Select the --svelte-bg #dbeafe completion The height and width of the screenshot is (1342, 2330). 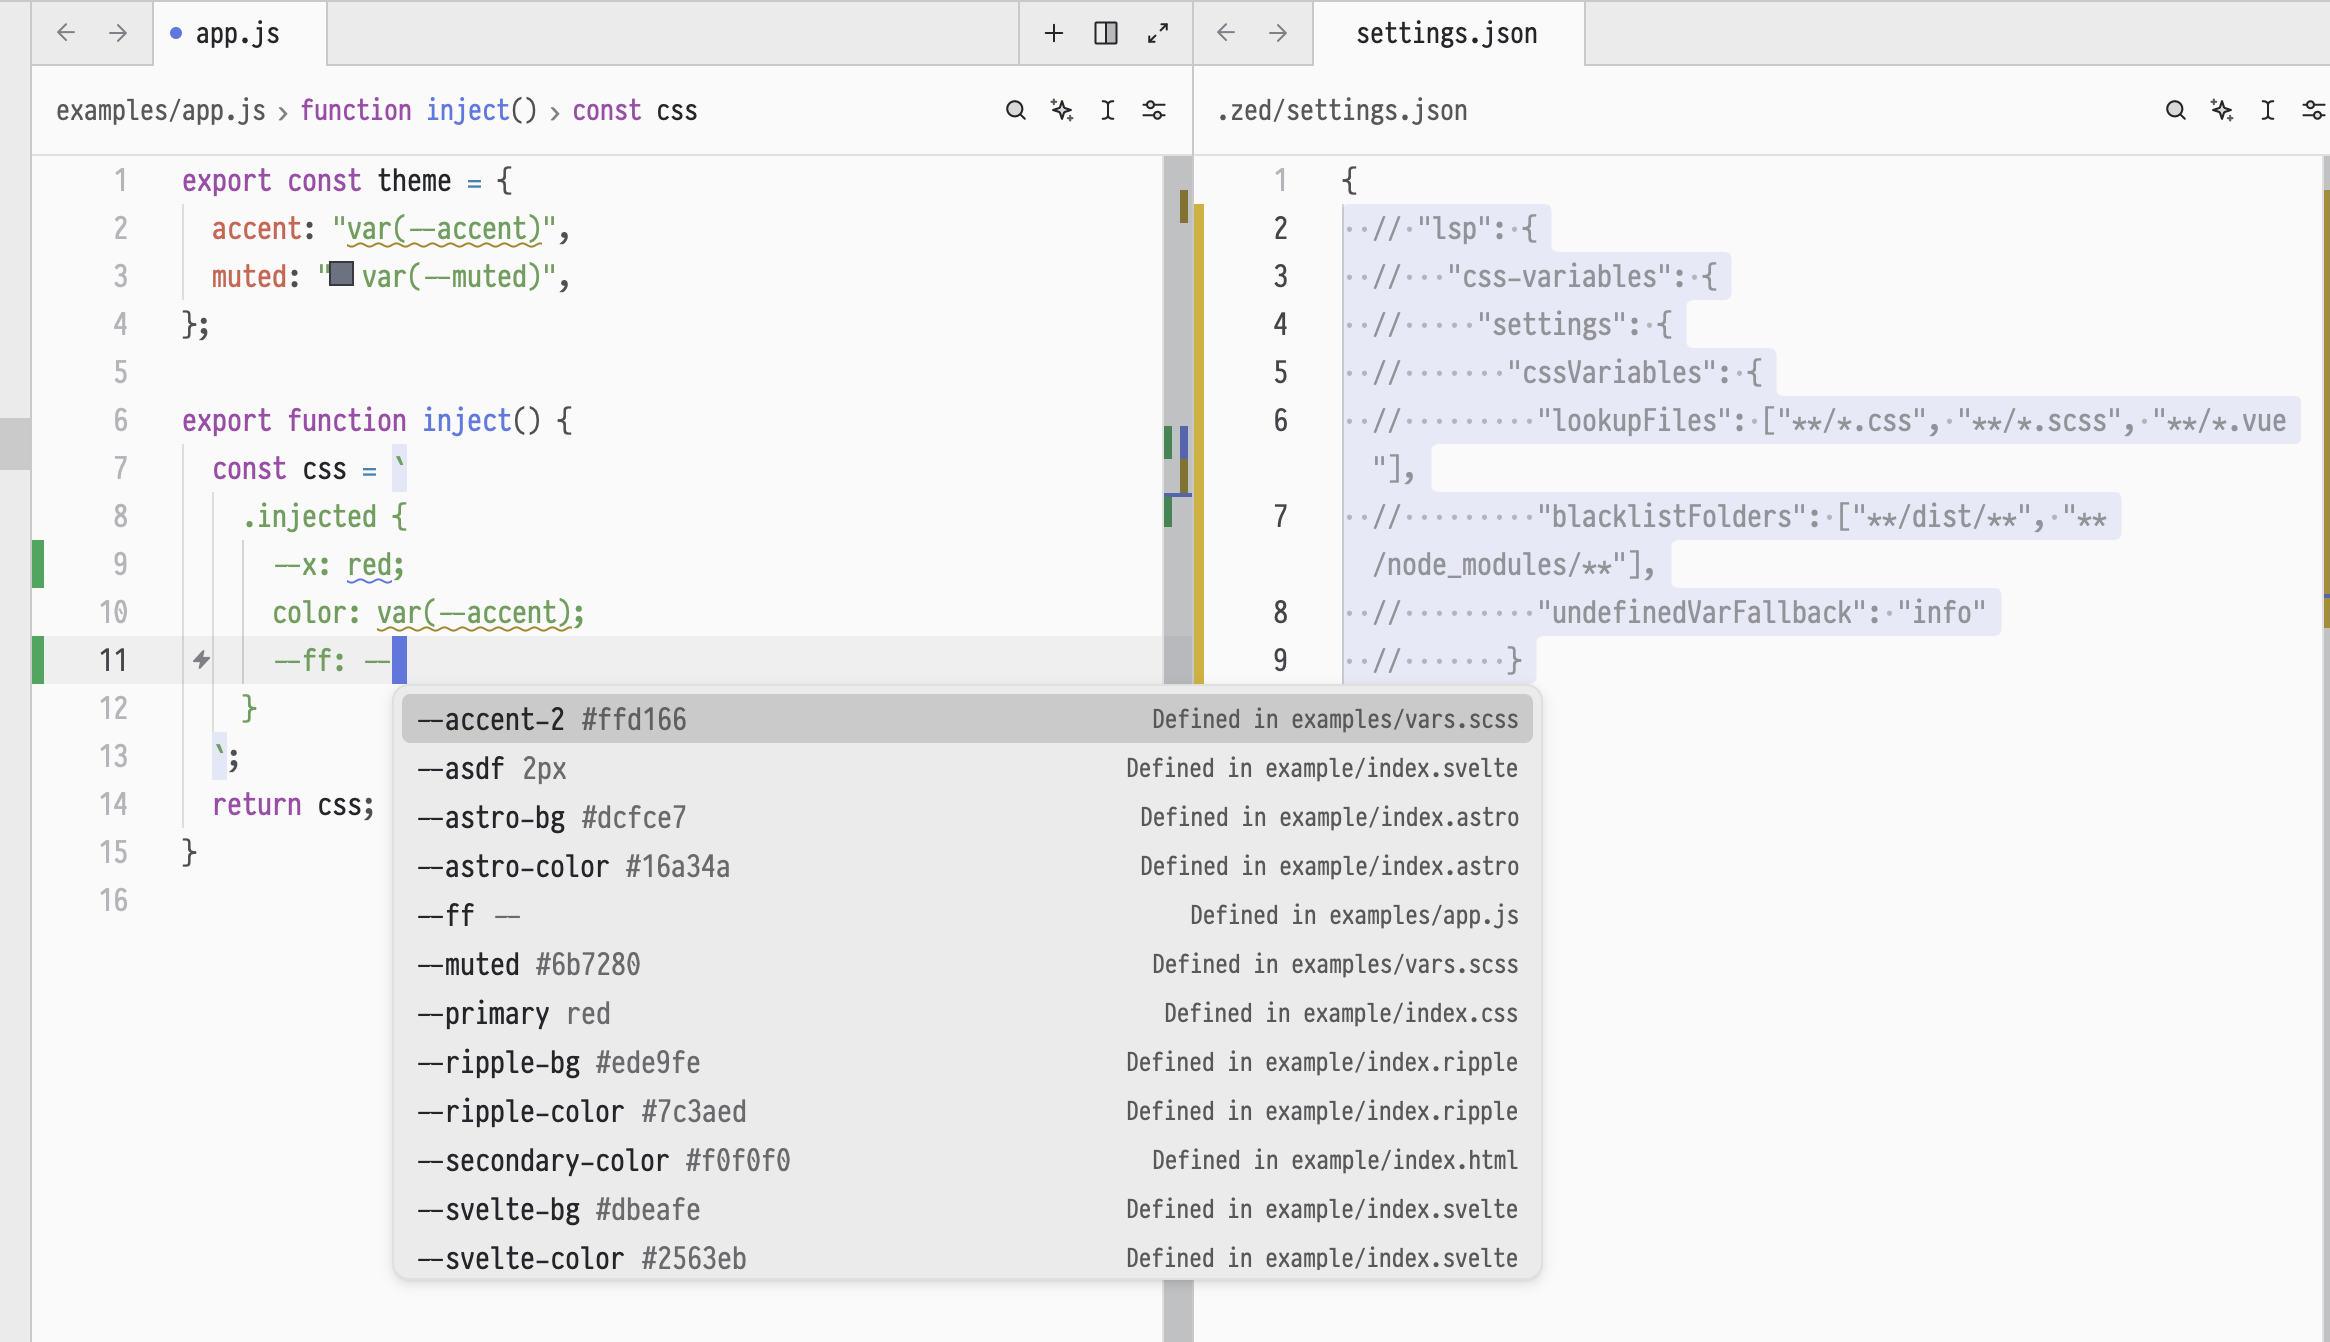click(x=967, y=1209)
